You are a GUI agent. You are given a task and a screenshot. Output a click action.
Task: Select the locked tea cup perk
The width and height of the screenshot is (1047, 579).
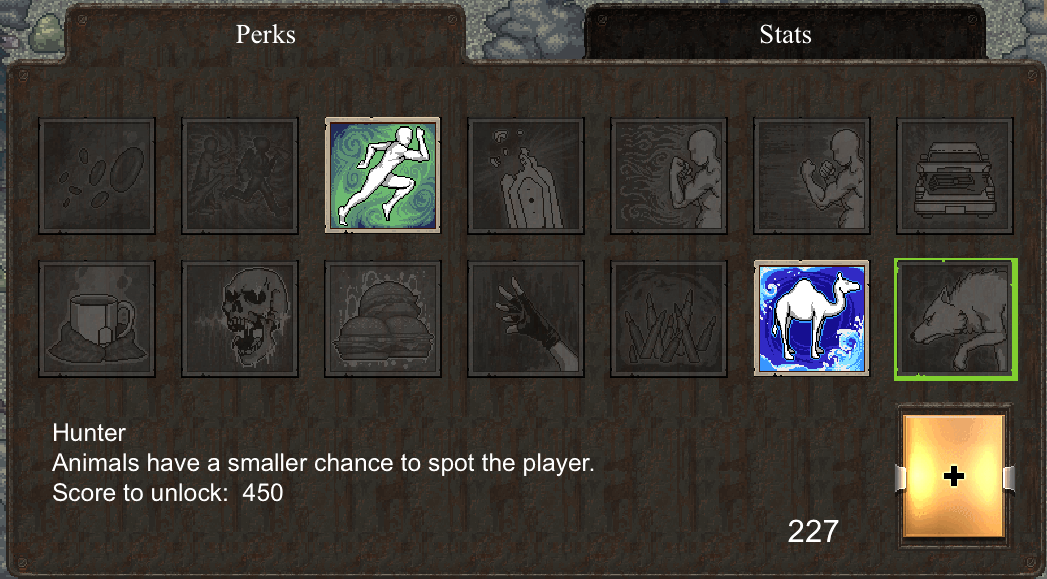pyautogui.click(x=97, y=319)
